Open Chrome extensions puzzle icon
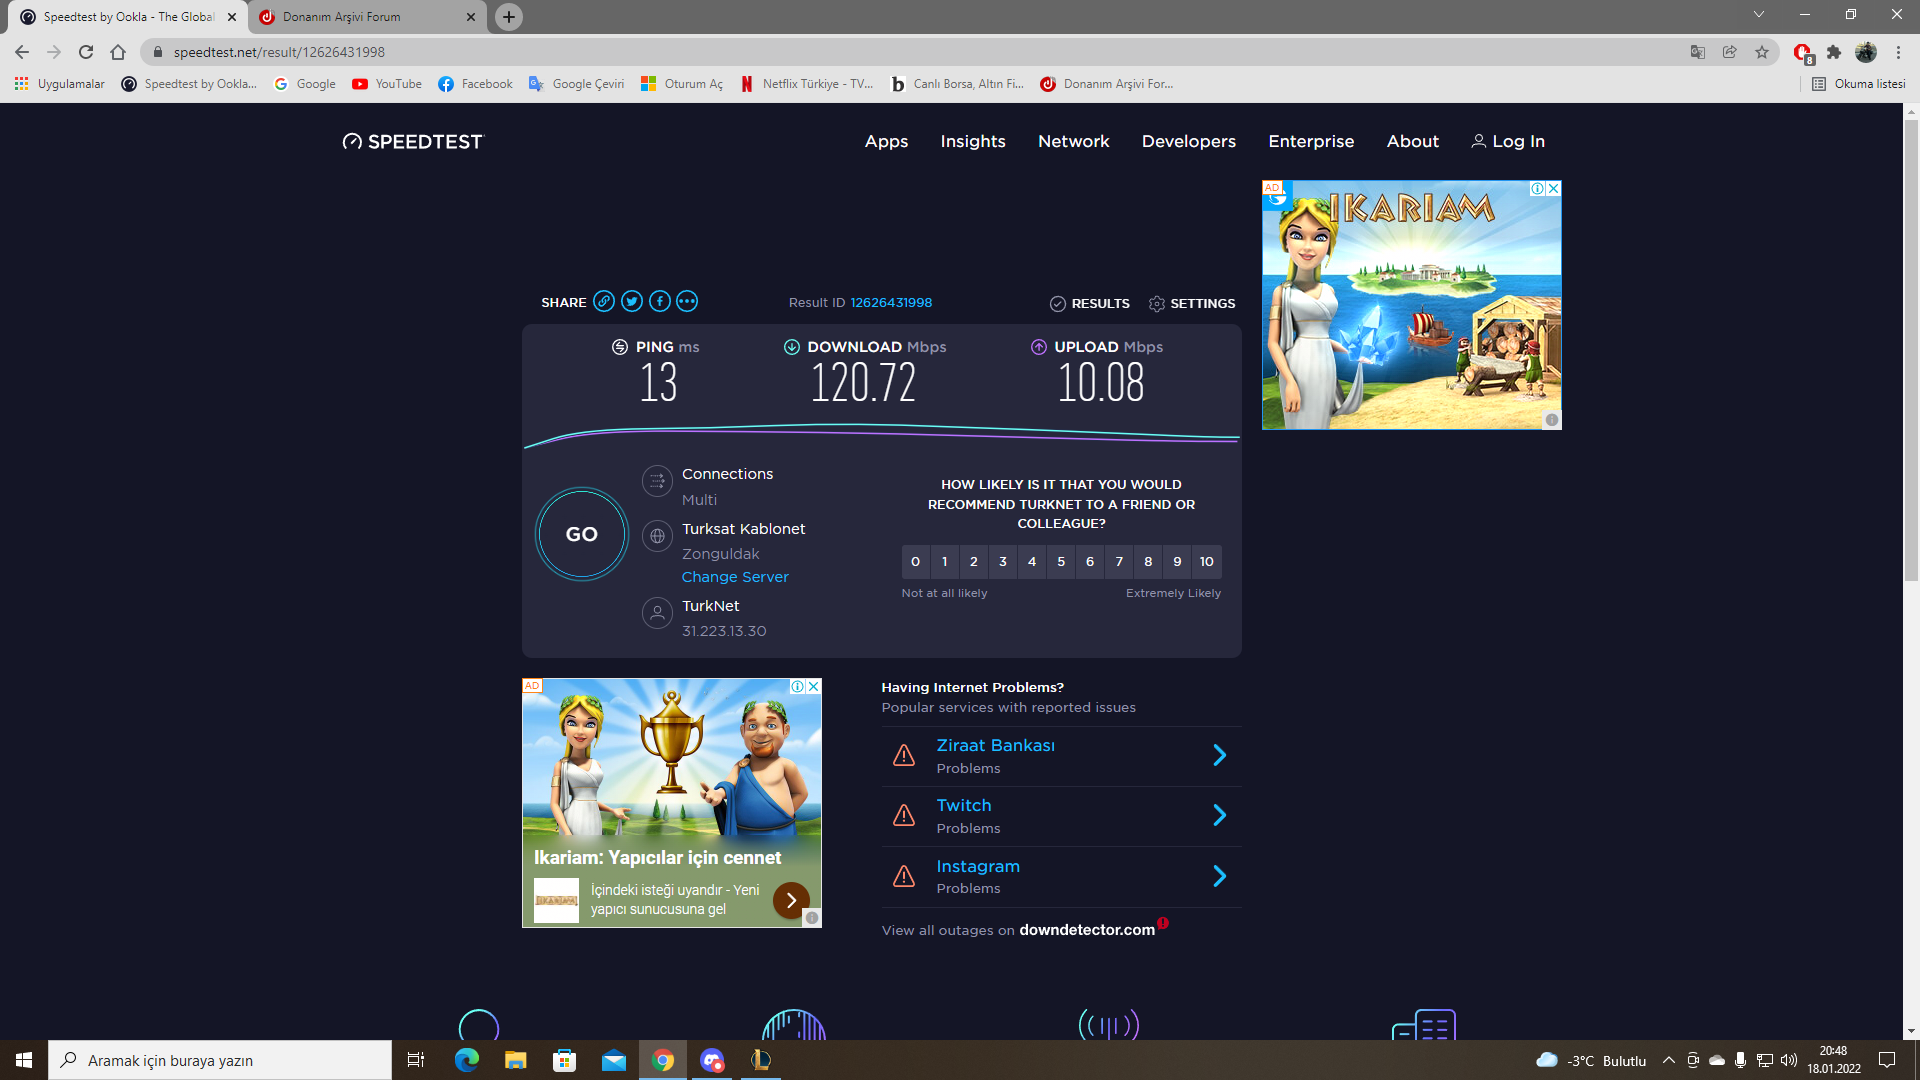Viewport: 1920px width, 1080px height. 1833,52
